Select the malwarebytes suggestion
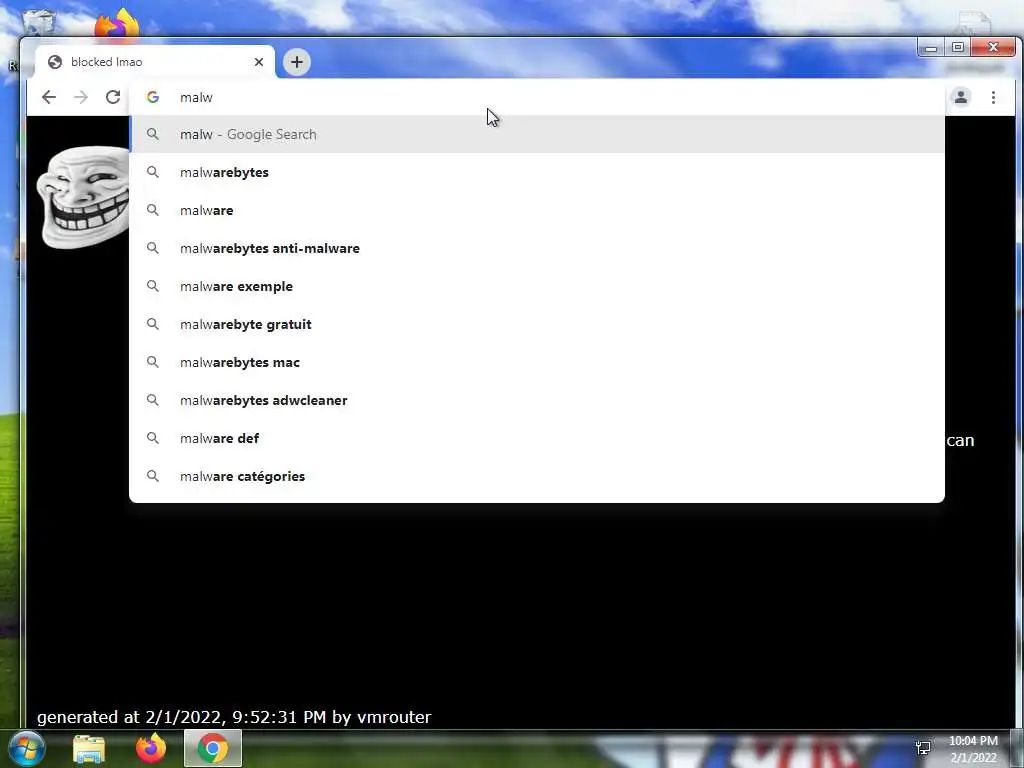1024x768 pixels. click(537, 172)
